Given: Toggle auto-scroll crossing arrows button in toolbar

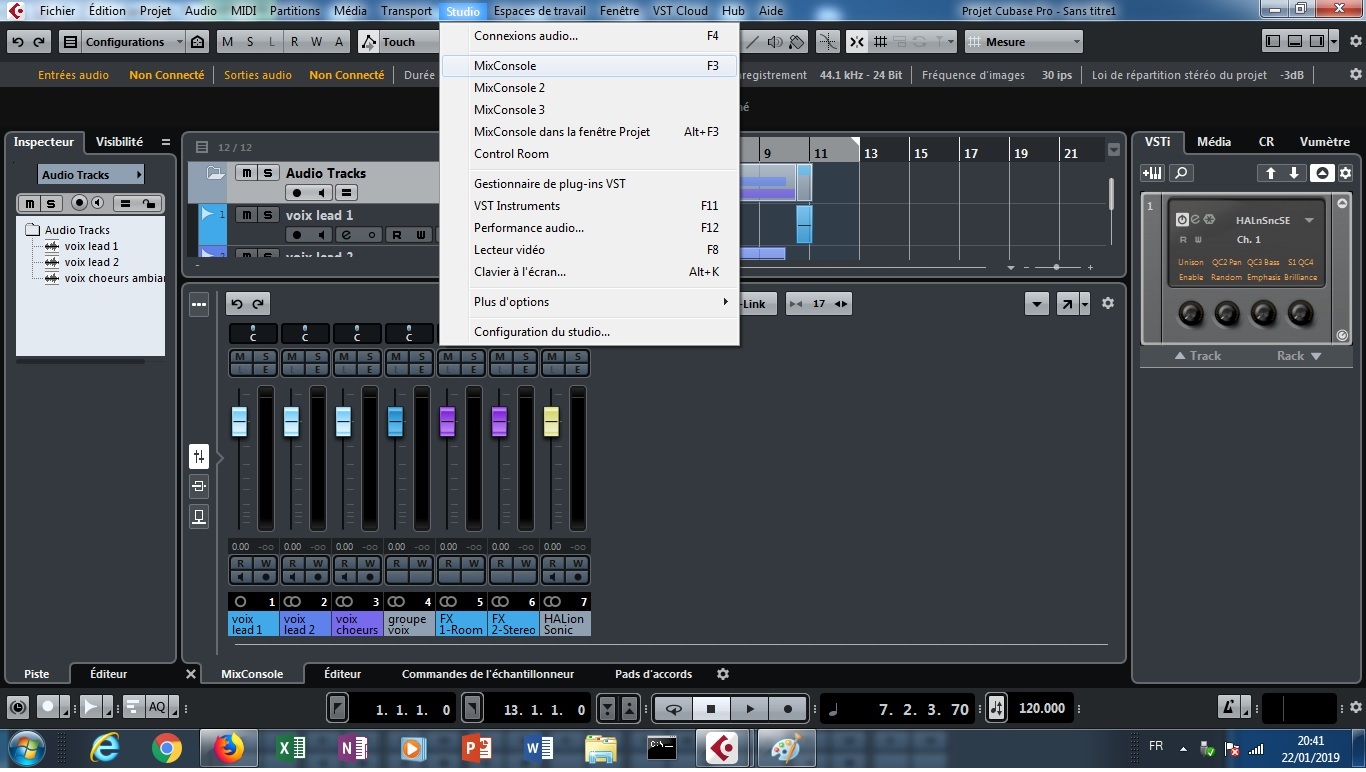Looking at the screenshot, I should [x=857, y=42].
